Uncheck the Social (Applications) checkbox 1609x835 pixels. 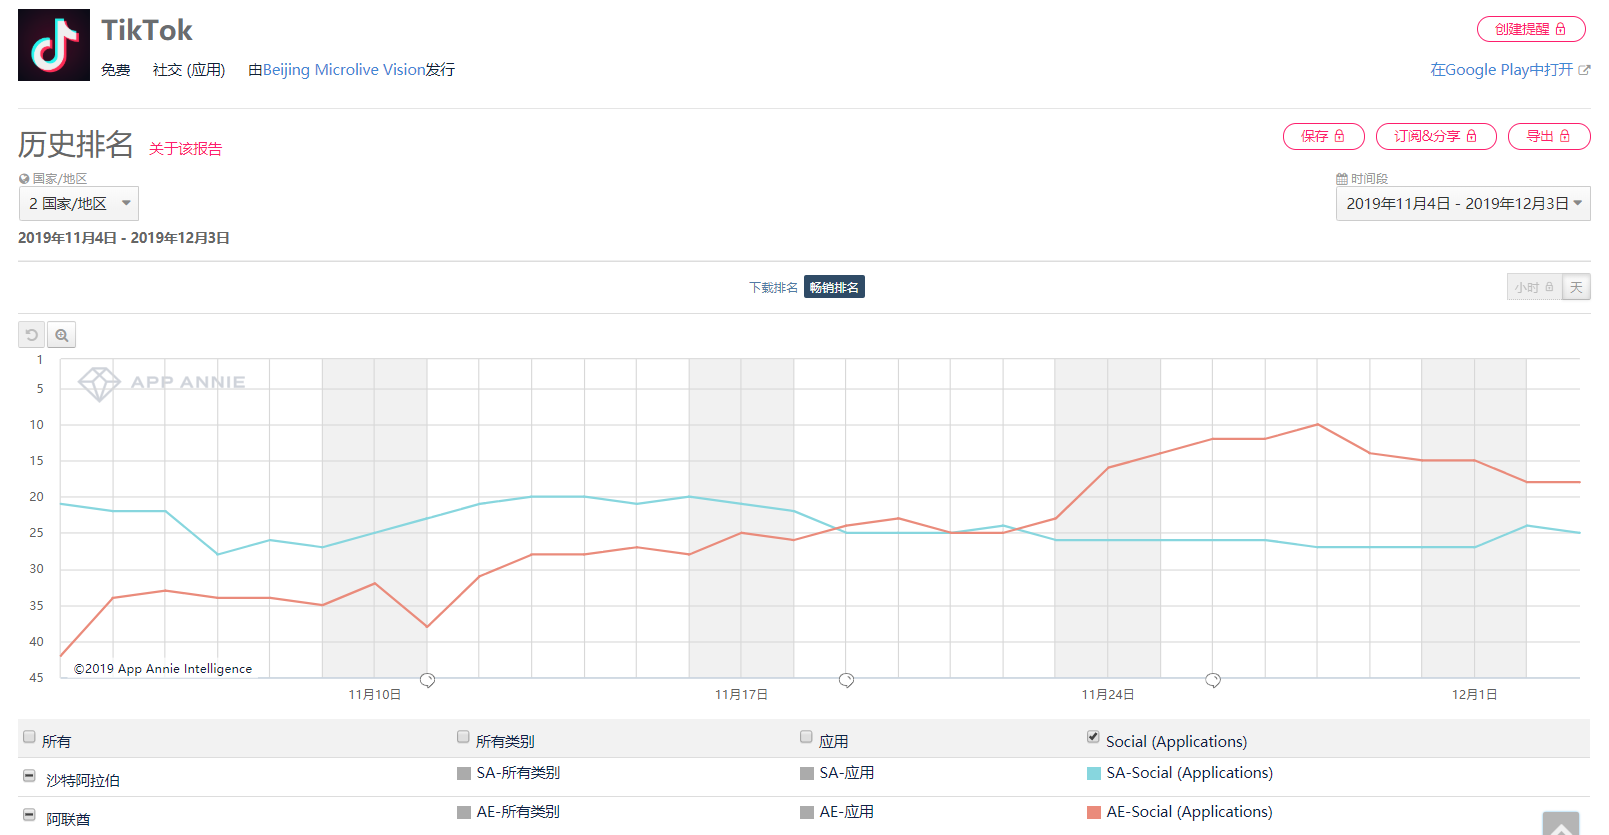click(x=1093, y=737)
